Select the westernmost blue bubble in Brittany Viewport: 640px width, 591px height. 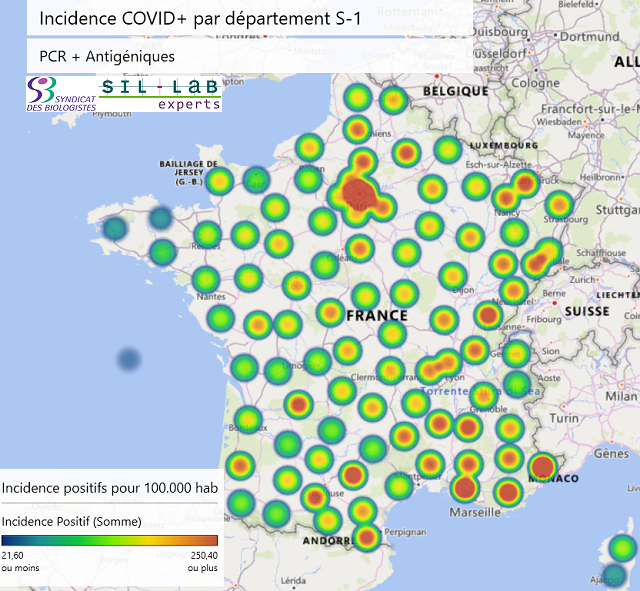(115, 228)
